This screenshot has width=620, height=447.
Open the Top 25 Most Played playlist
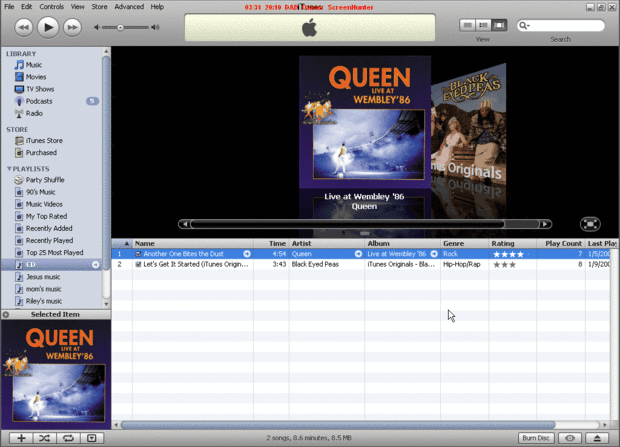55,252
